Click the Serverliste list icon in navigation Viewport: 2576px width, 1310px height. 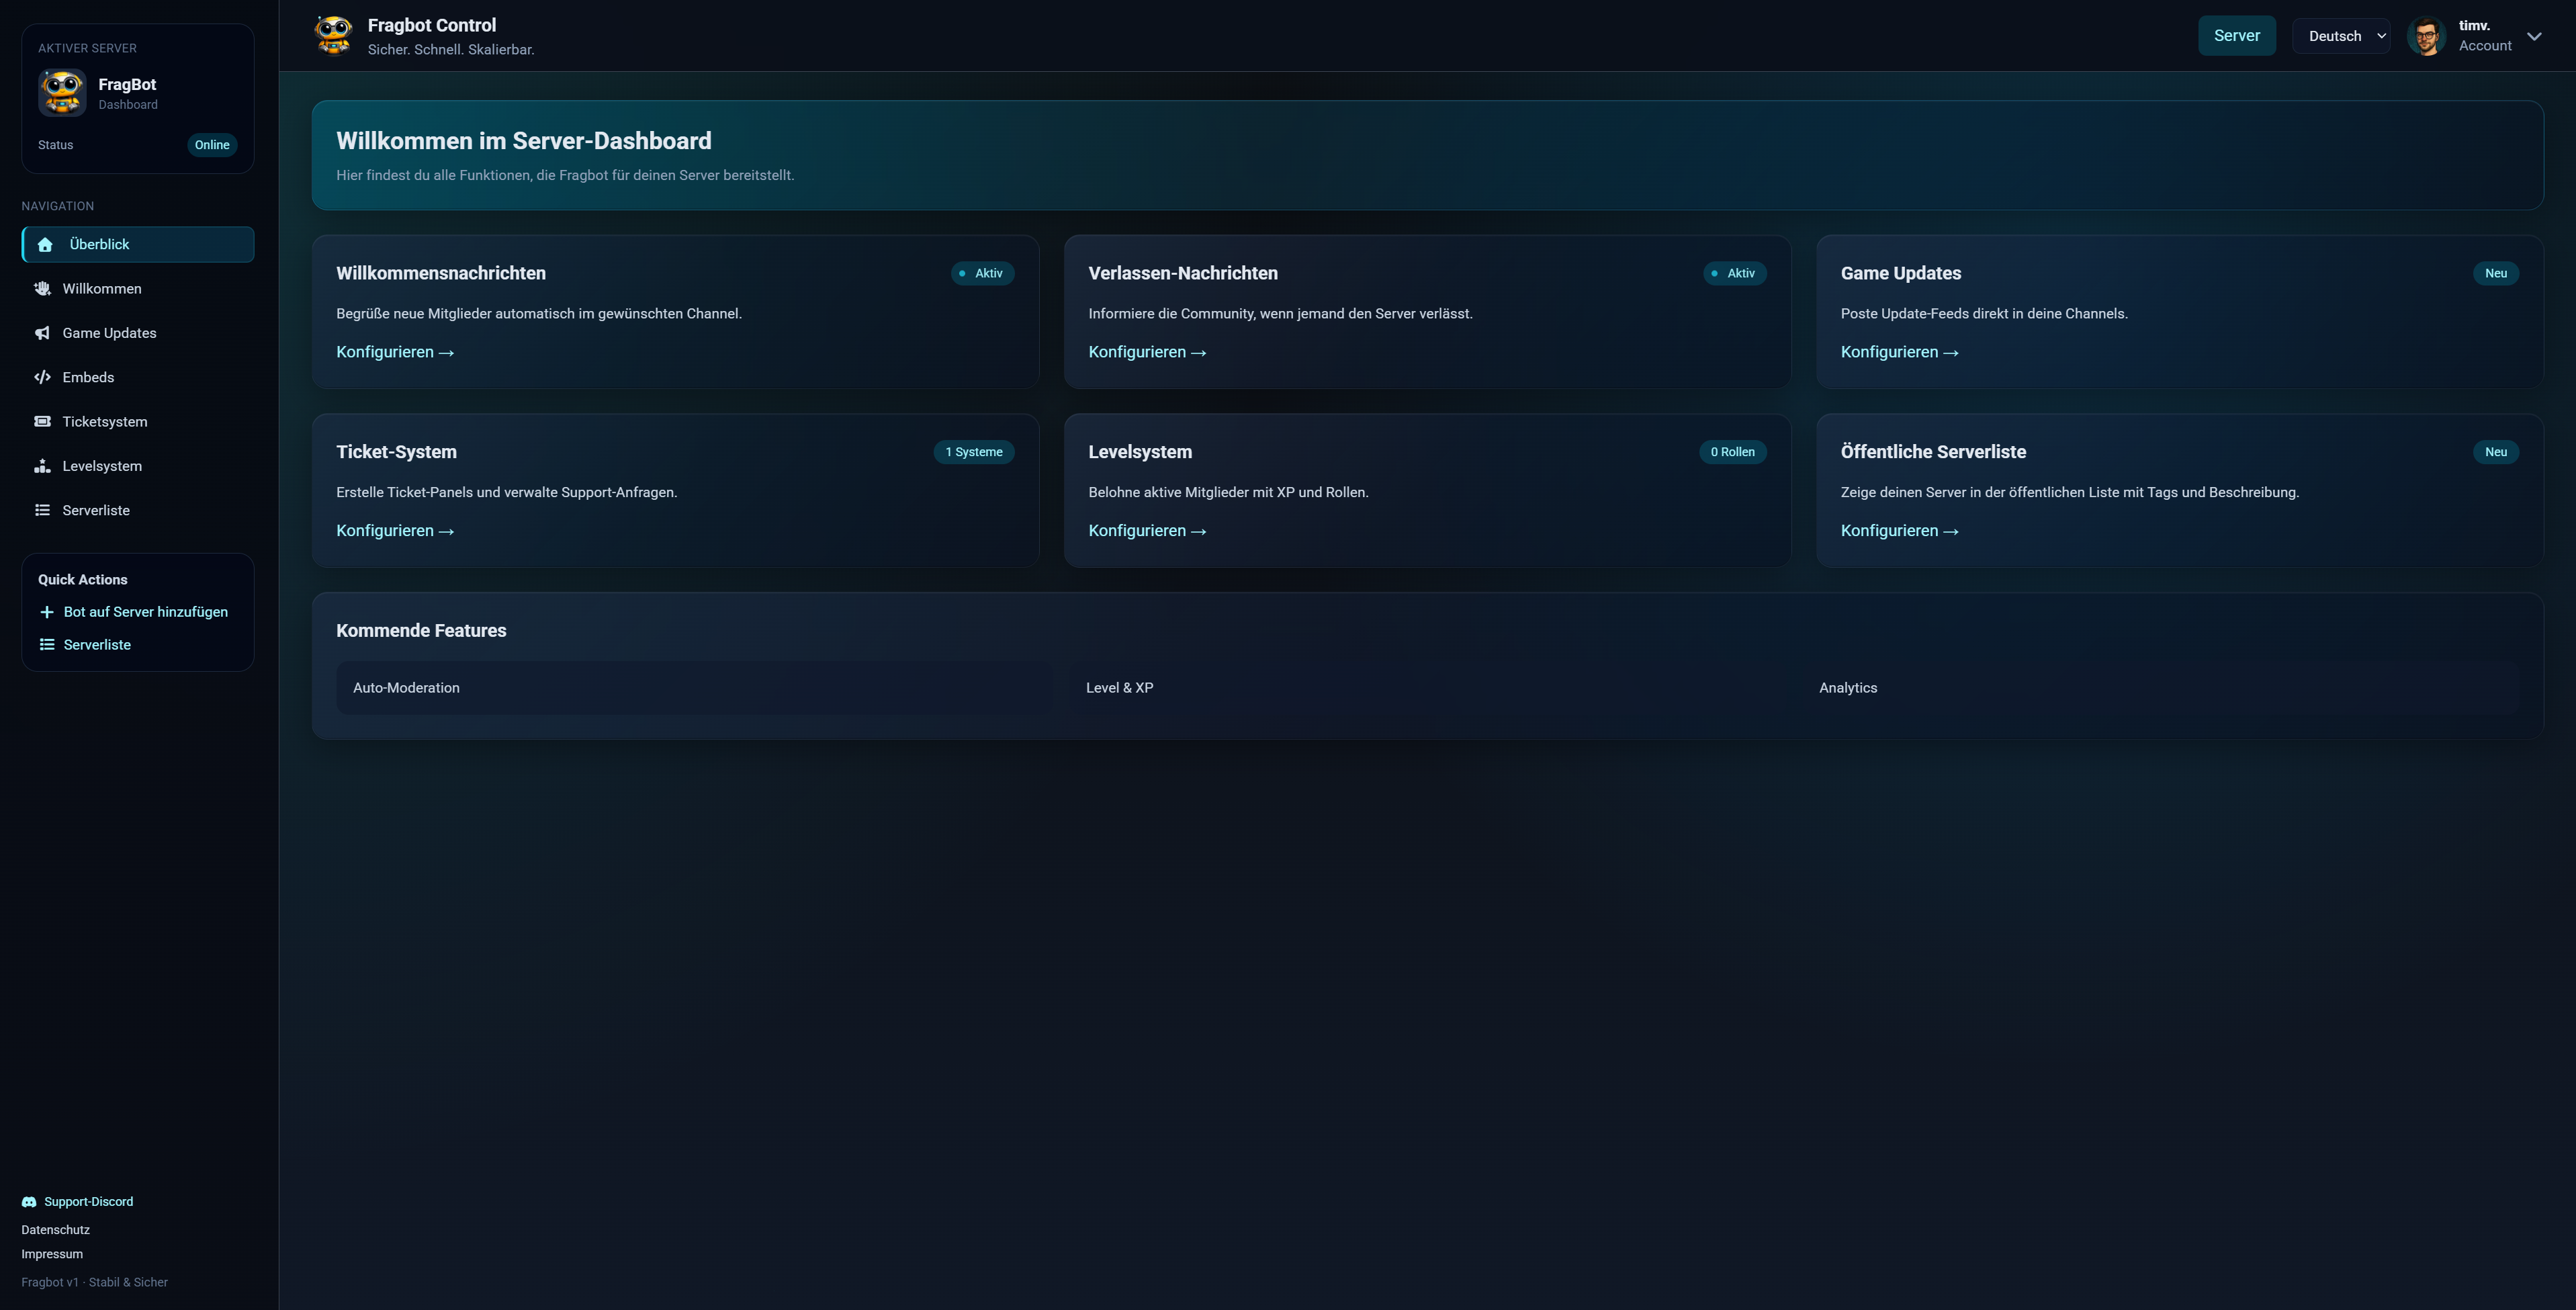(x=42, y=509)
